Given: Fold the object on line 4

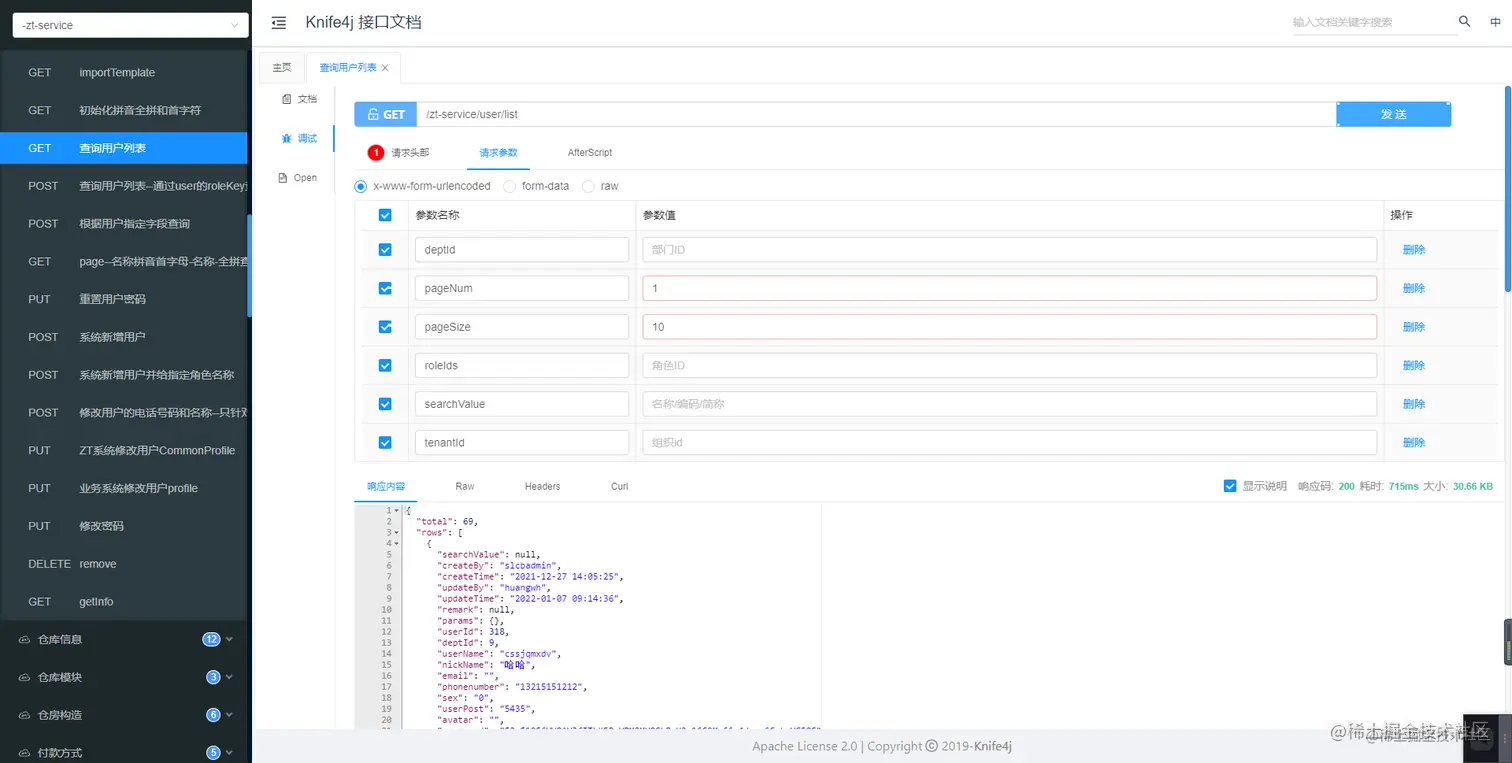Looking at the screenshot, I should [397, 544].
